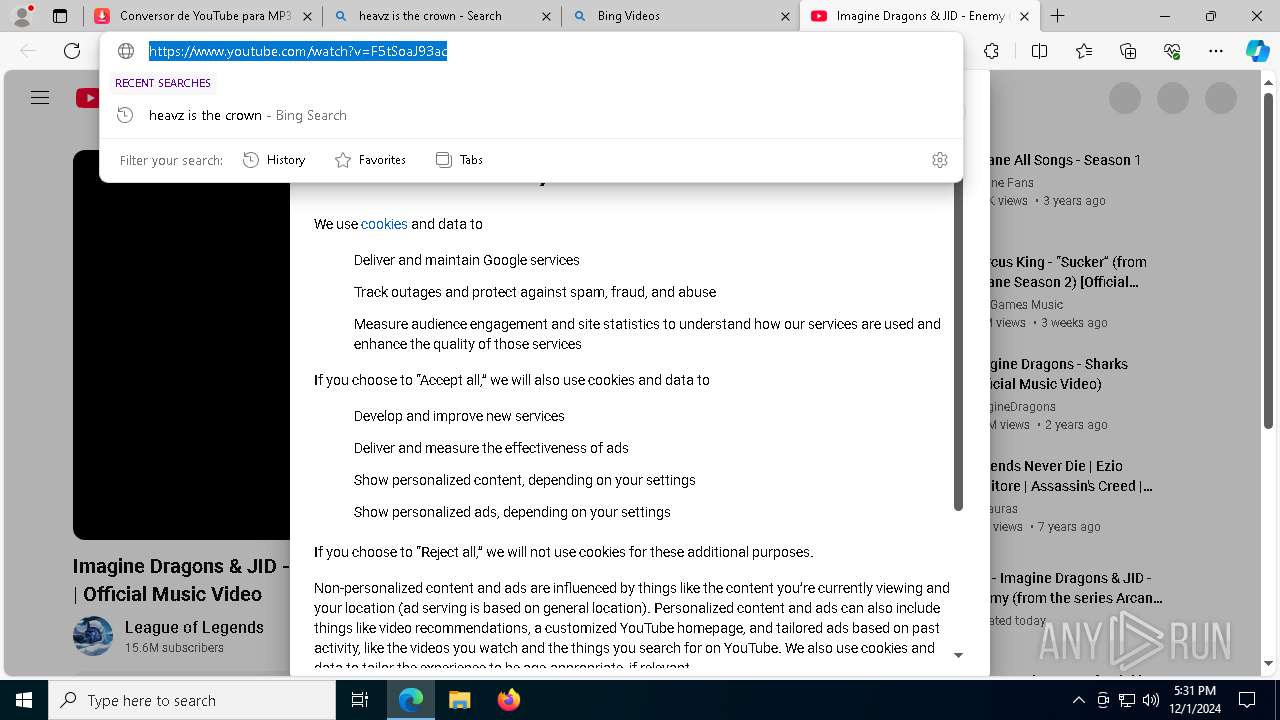Image resolution: width=1280 pixels, height=720 pixels.
Task: Close the Bing Videos tab
Action: [x=784, y=16]
